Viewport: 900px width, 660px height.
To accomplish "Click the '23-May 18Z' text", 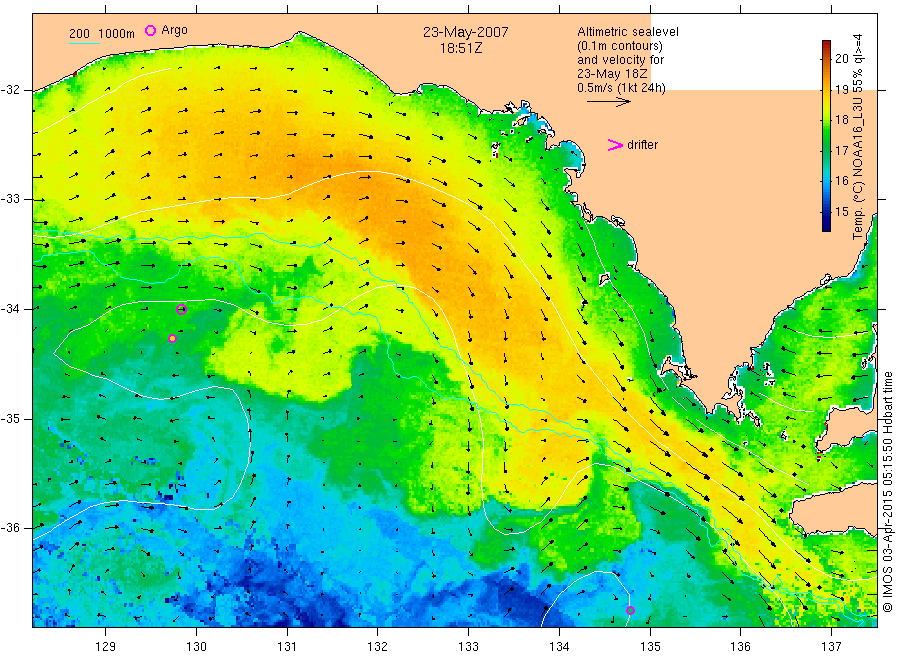I will [612, 74].
